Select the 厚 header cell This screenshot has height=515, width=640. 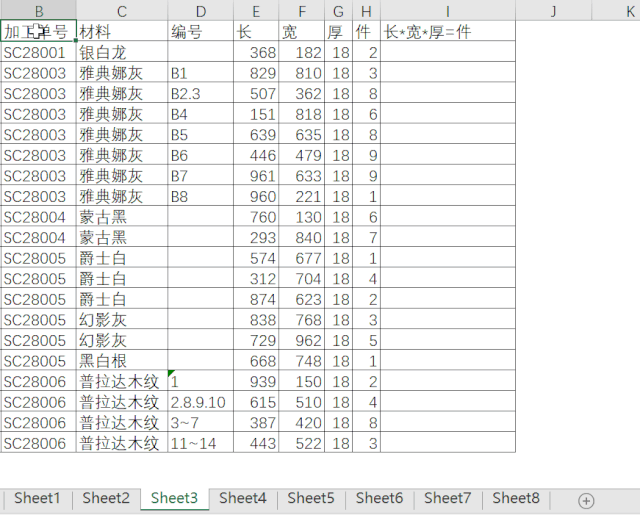[x=338, y=31]
